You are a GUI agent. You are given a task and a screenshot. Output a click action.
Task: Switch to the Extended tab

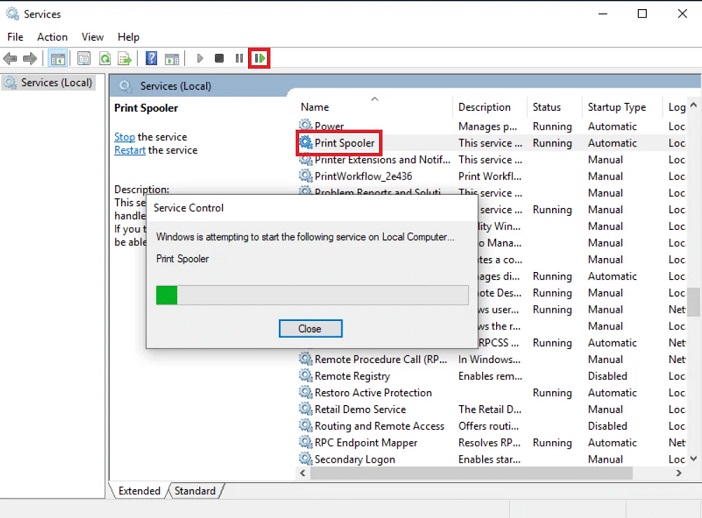coord(139,491)
